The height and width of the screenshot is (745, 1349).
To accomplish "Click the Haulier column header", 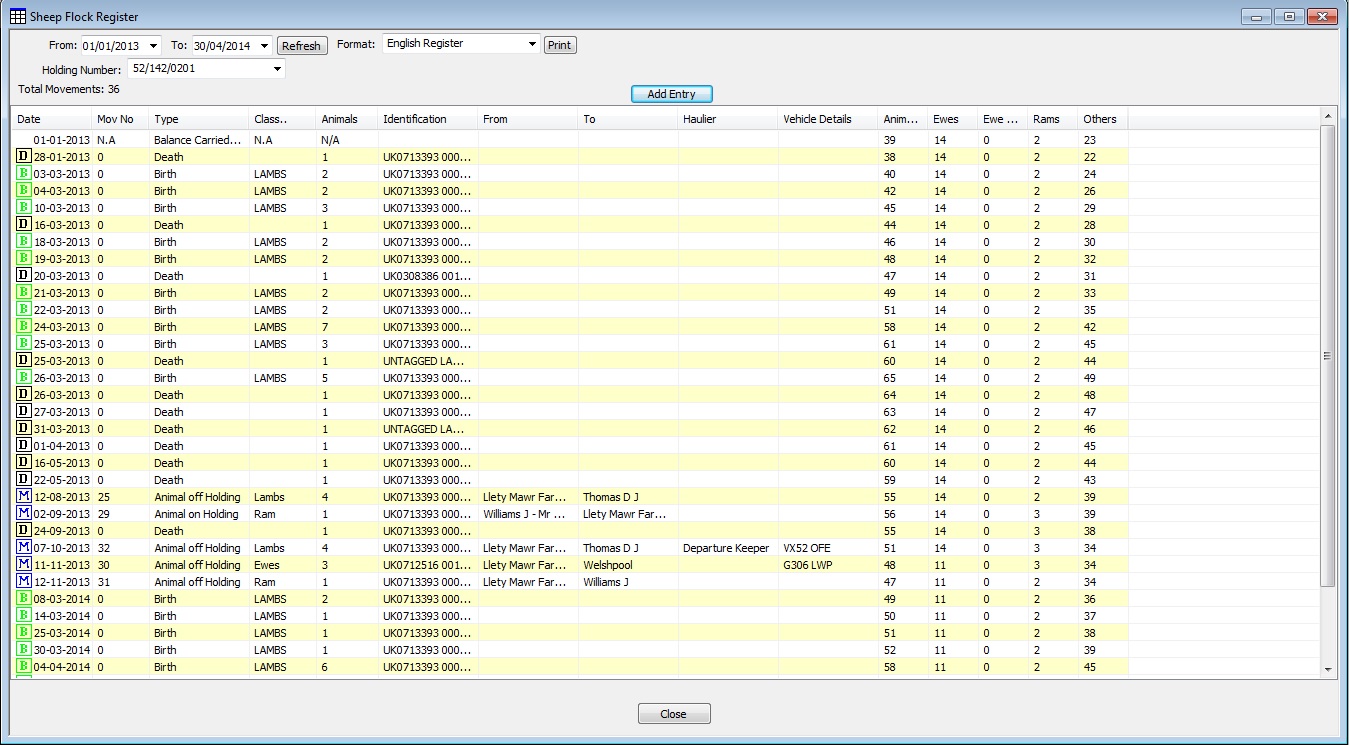I will (728, 119).
